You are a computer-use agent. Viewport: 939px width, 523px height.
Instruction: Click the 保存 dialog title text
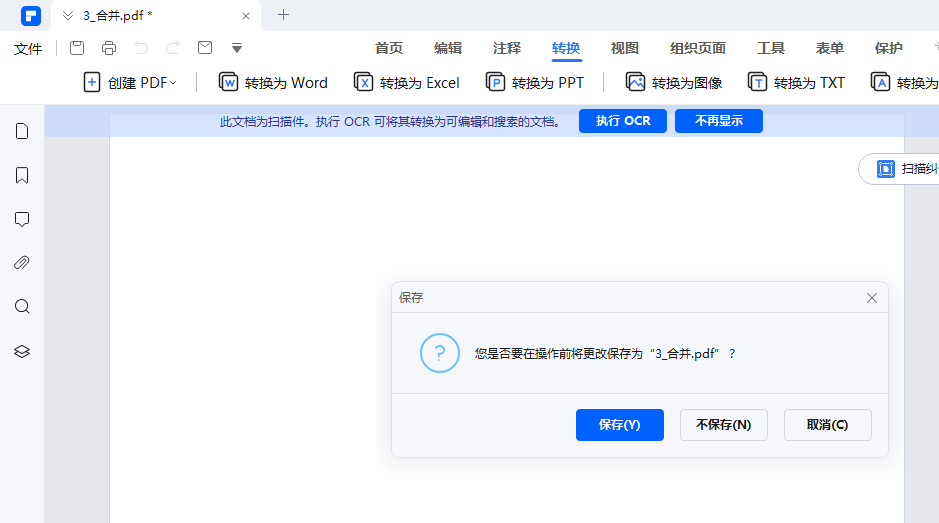(411, 298)
